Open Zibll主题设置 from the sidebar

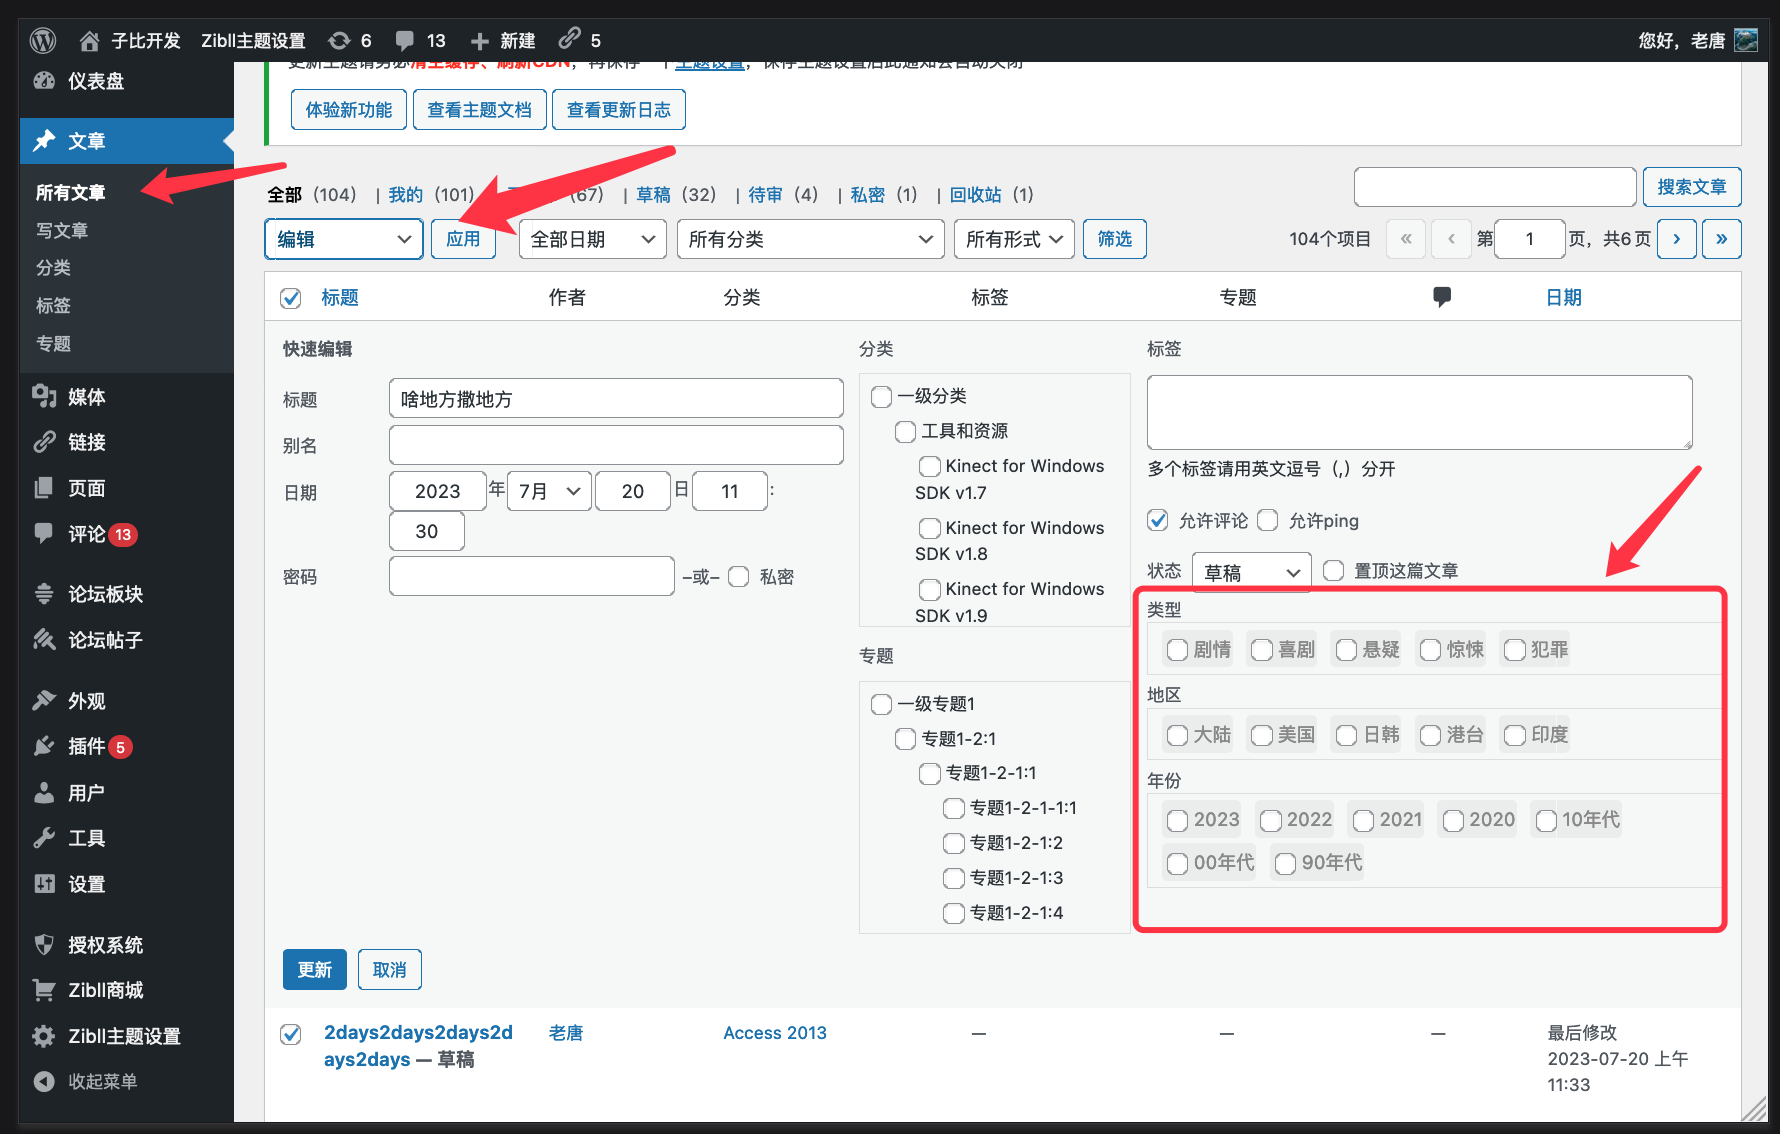point(123,1036)
